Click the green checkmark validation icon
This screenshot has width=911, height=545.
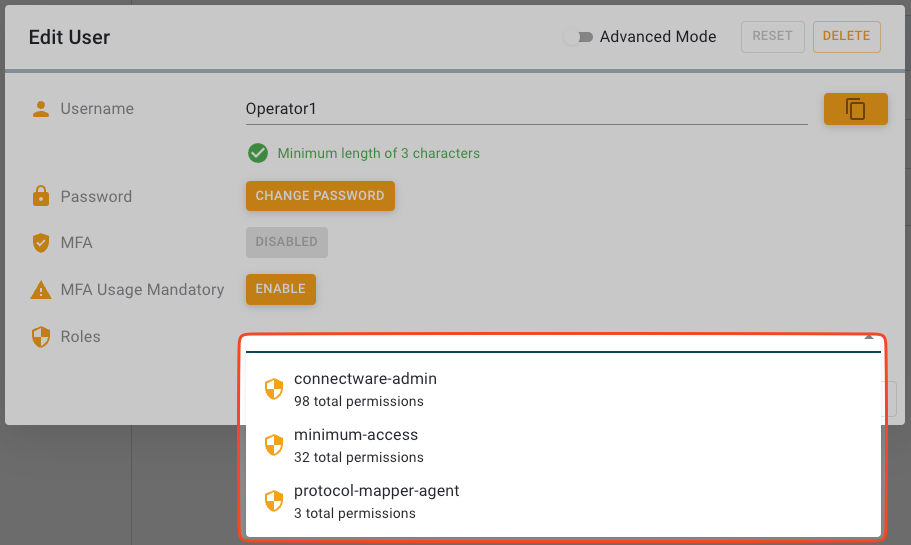click(258, 153)
